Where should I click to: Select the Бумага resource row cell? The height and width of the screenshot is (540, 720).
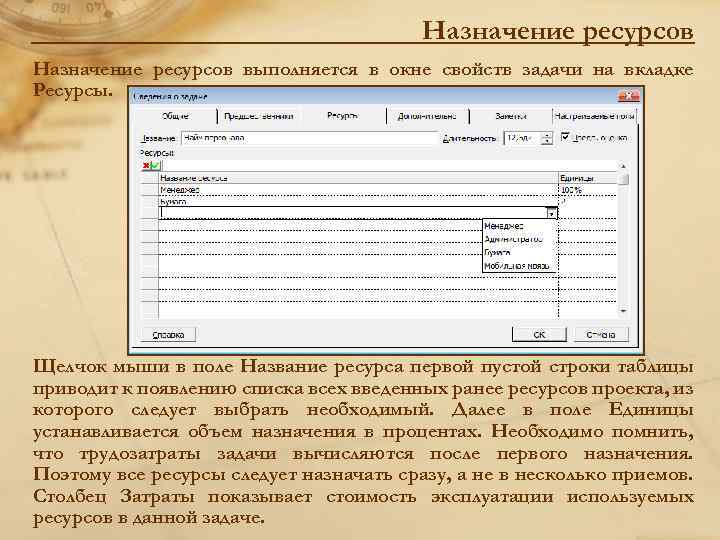point(358,201)
